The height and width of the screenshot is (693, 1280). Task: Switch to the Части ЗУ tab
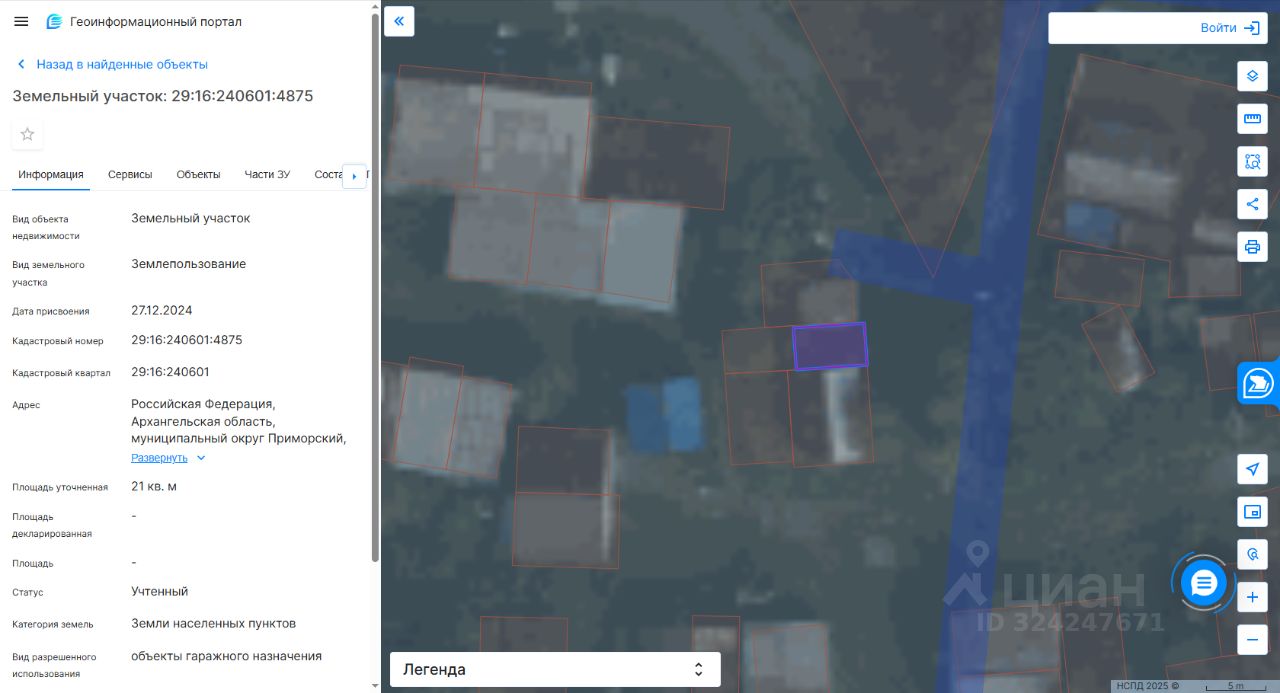[x=267, y=174]
